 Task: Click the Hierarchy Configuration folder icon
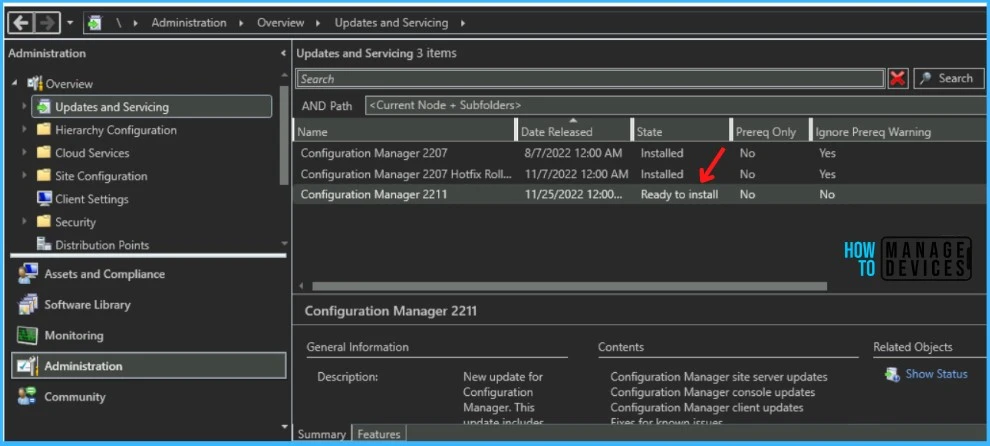point(44,130)
